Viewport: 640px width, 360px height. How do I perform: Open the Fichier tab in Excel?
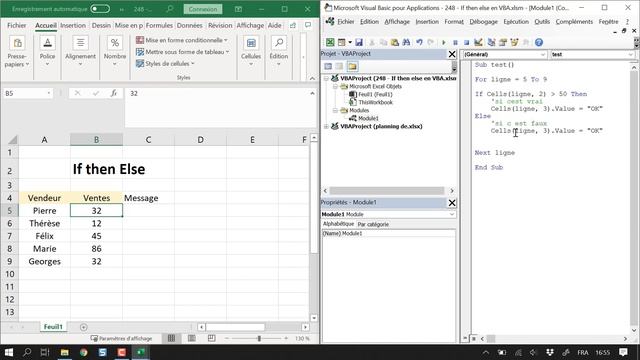pos(17,25)
